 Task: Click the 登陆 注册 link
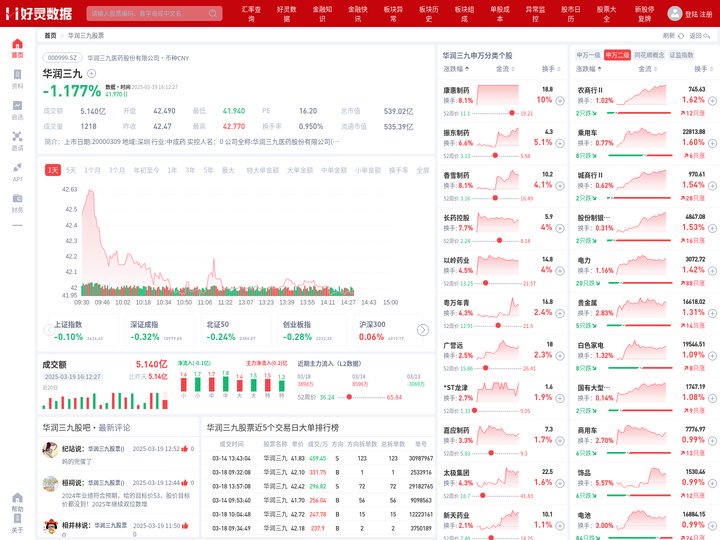point(698,14)
